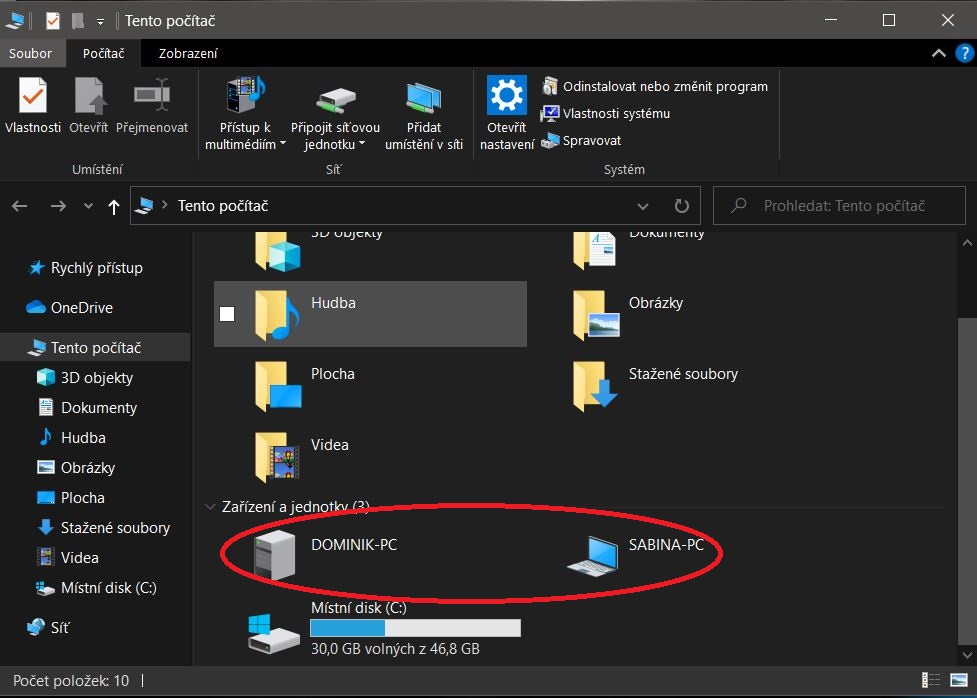Open Hudba in navigation pane

pyautogui.click(x=72, y=437)
